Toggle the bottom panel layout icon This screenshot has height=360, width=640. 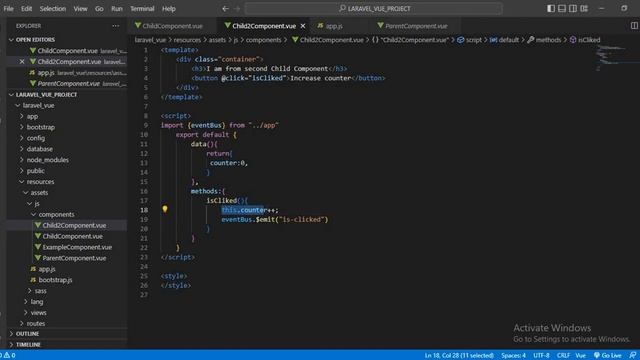click(x=562, y=9)
